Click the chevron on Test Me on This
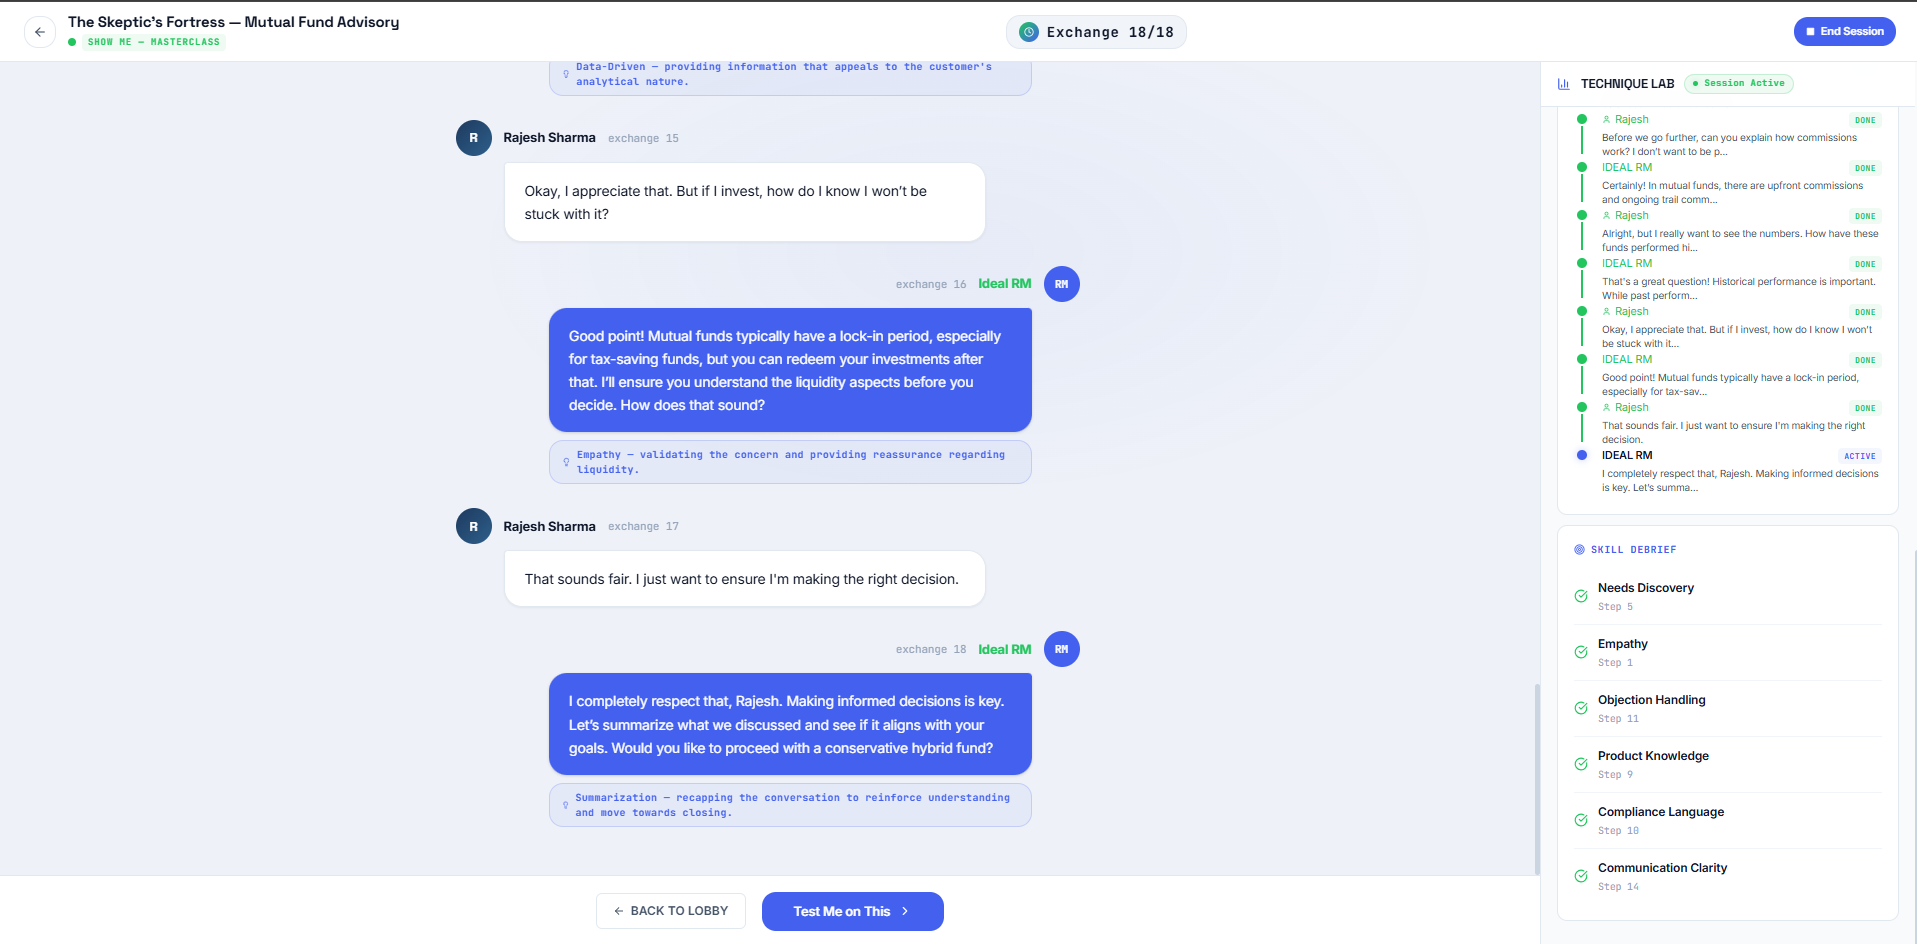The image size is (1917, 944). click(905, 911)
